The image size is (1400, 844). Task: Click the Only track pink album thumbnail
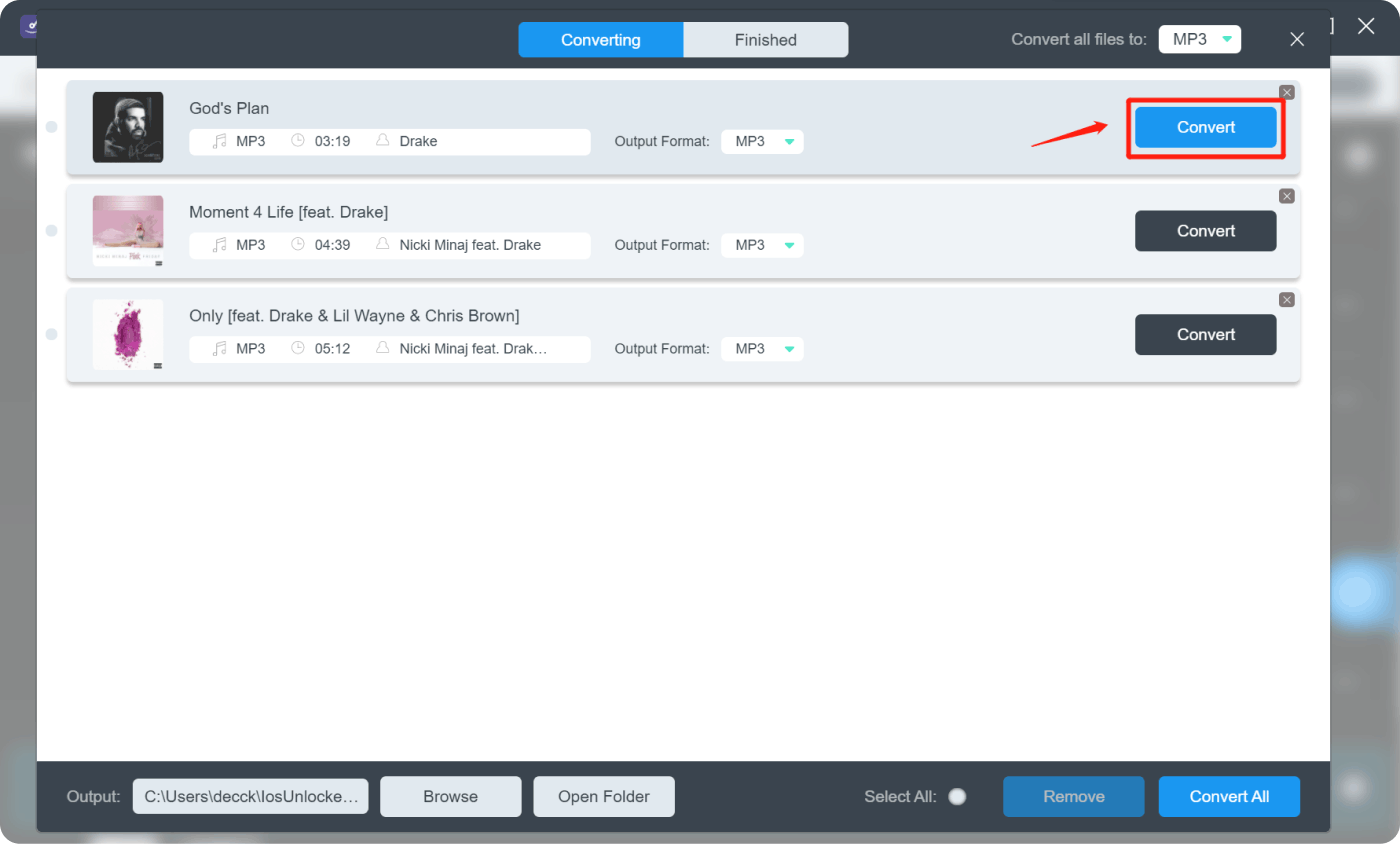pyautogui.click(x=128, y=334)
